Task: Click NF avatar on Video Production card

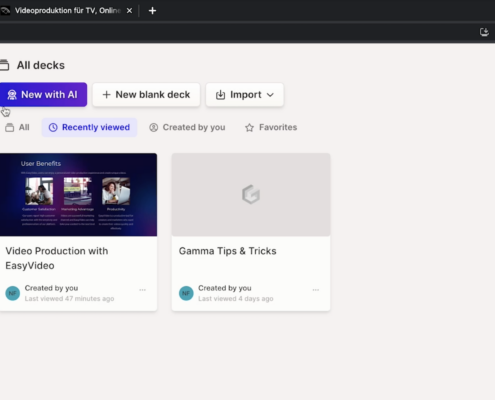Action: pyautogui.click(x=13, y=293)
